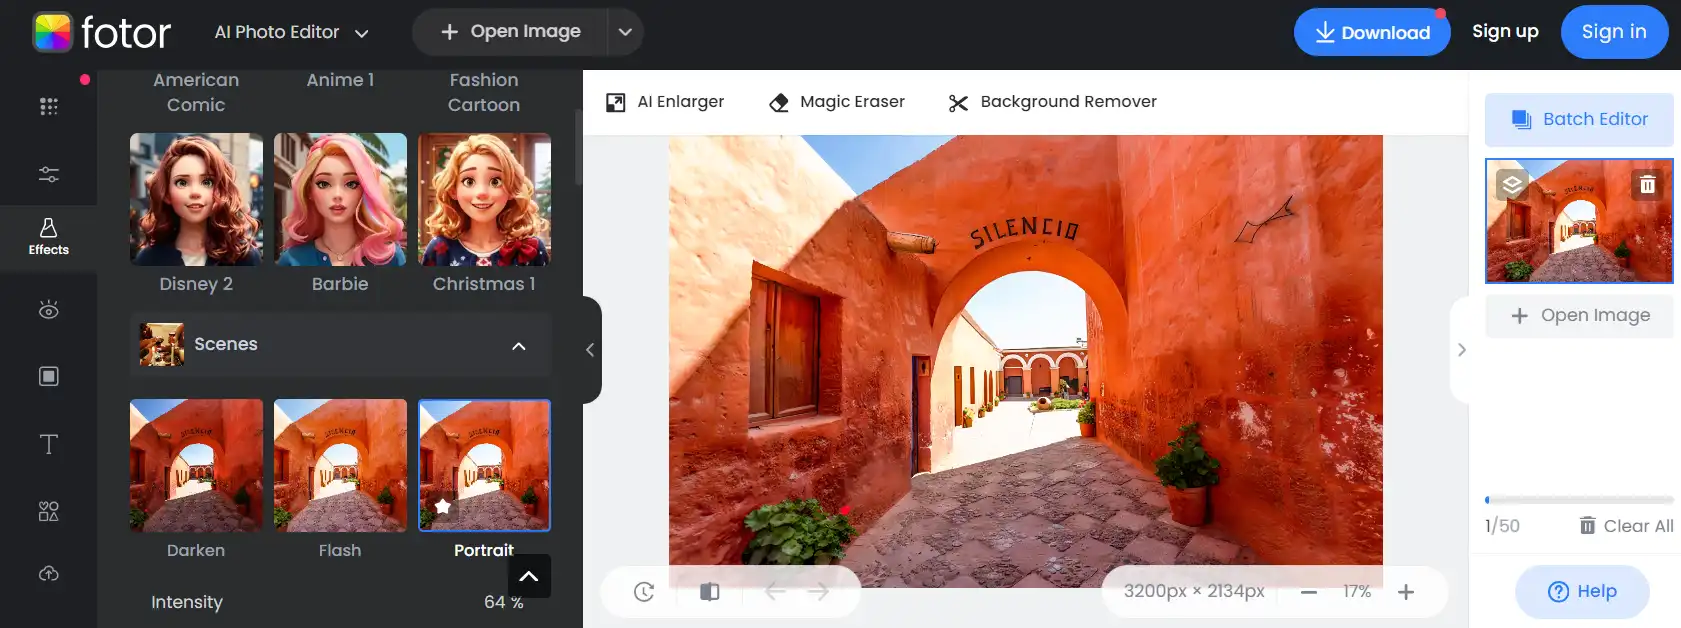Click the layers icon on batch thumbnail
1681x628 pixels.
point(1512,185)
